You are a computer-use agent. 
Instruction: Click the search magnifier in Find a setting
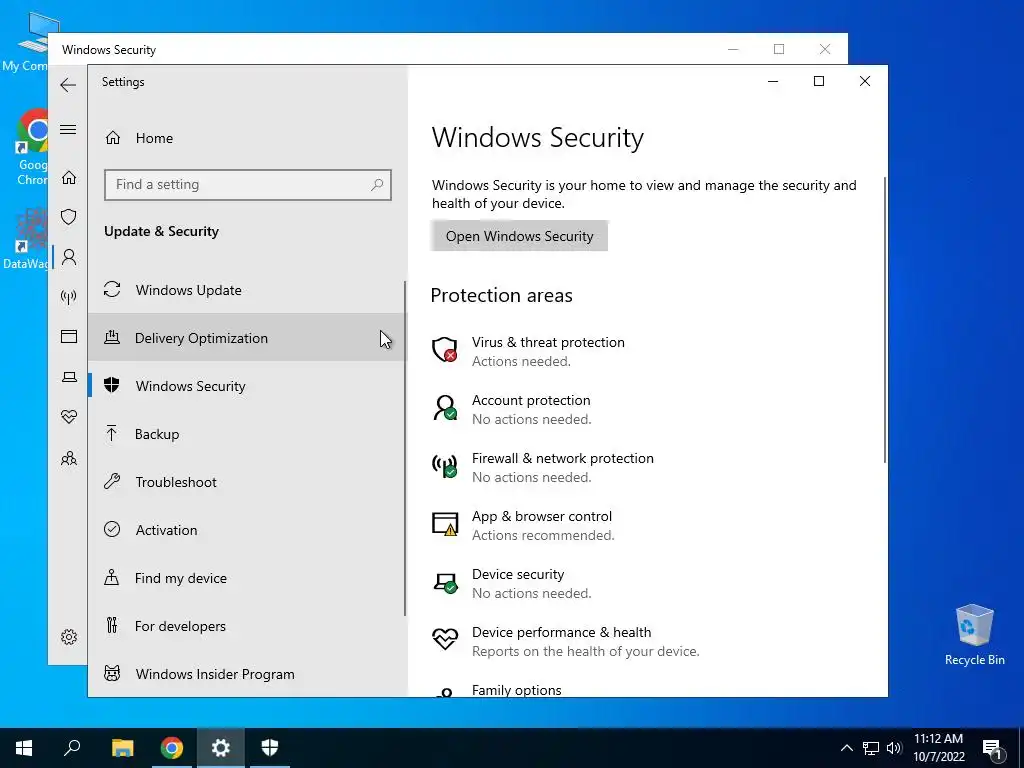pos(377,185)
